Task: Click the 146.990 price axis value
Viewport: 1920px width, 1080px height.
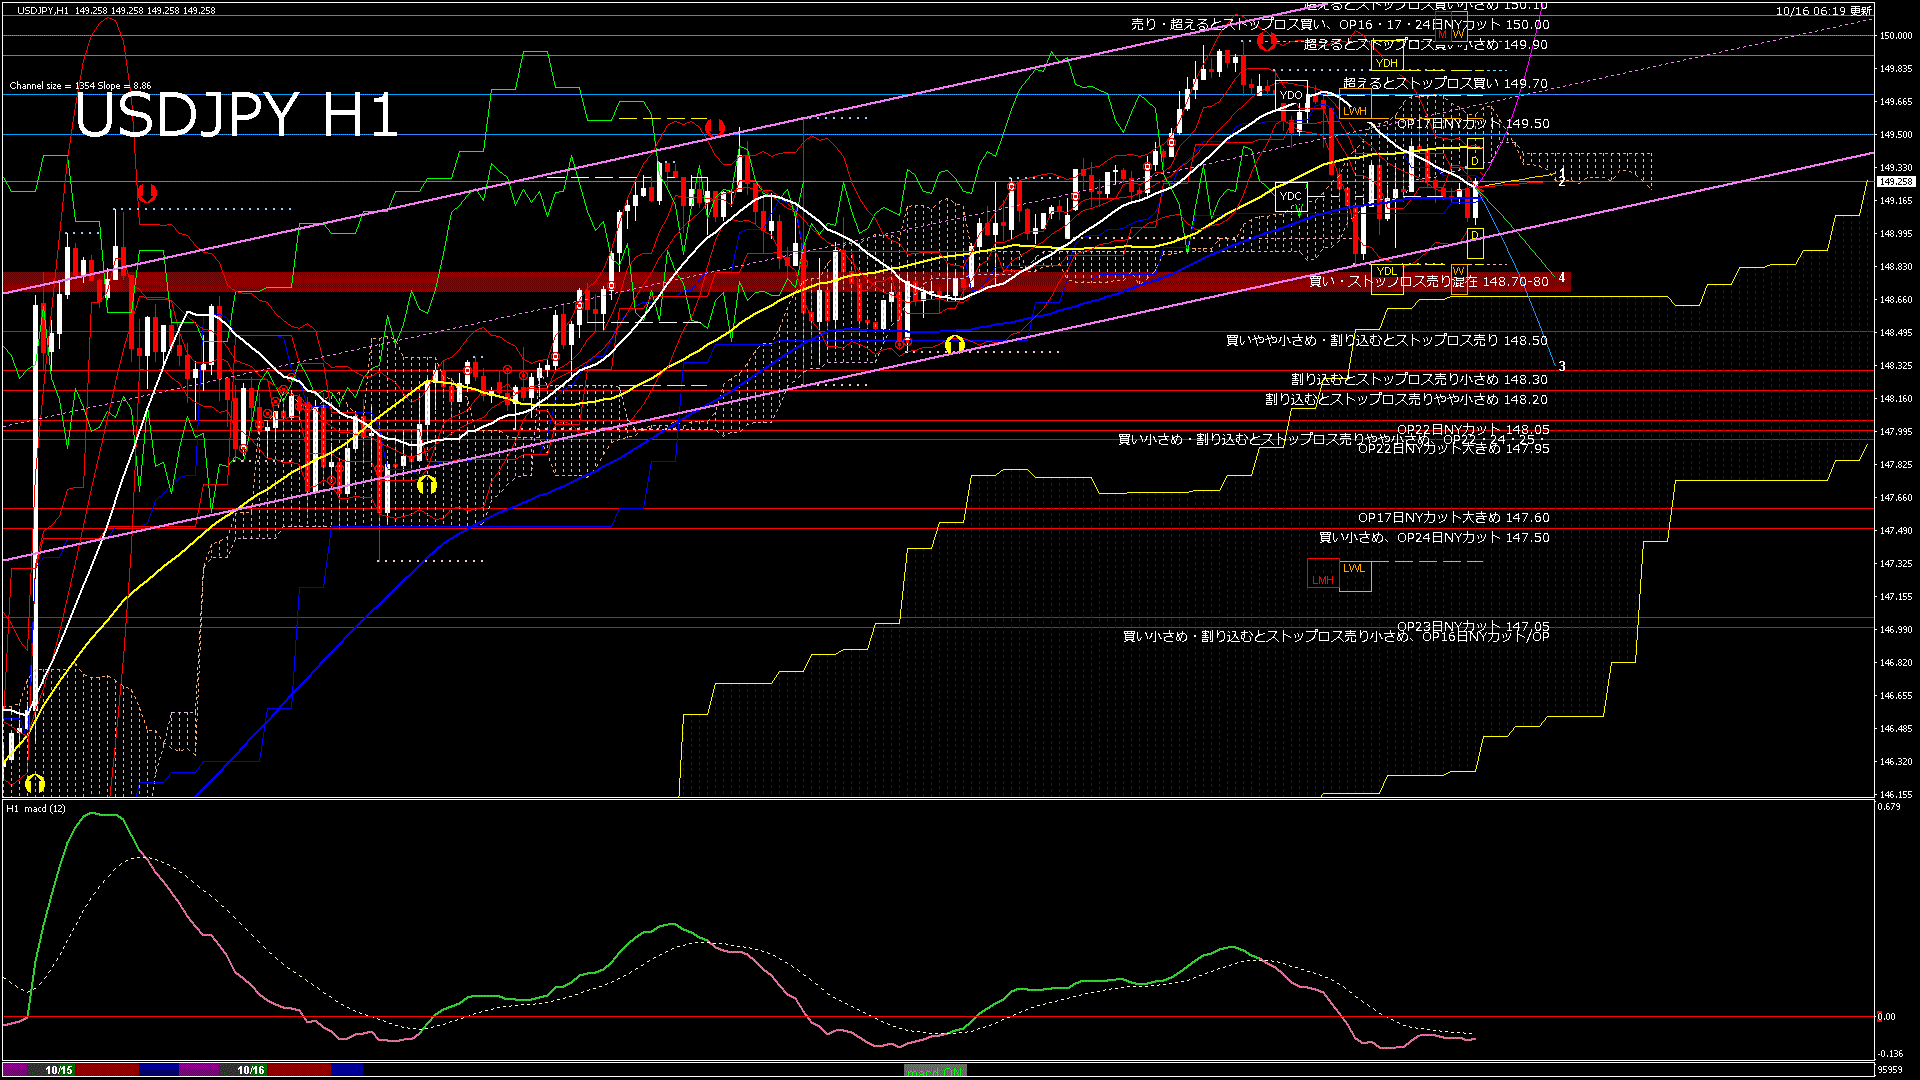Action: point(1896,630)
